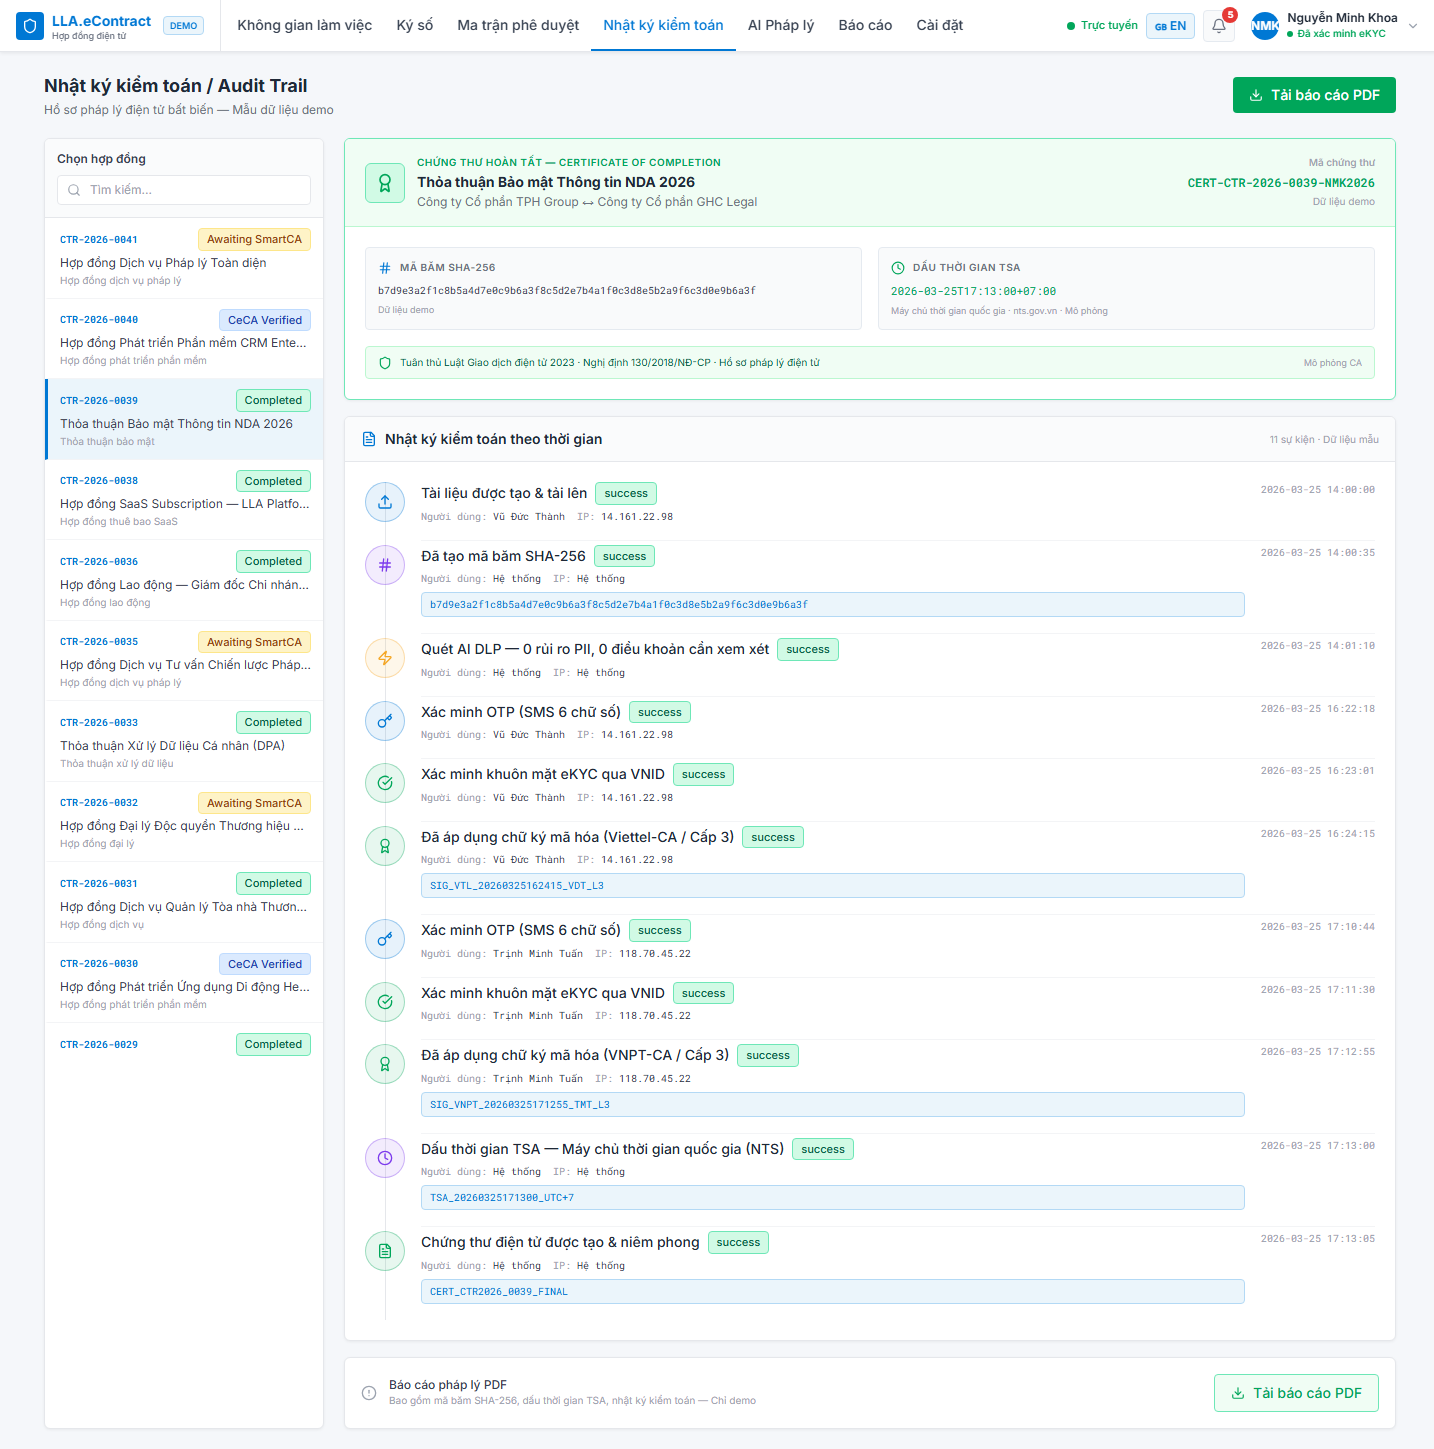
Task: Open Cài đặt tab
Action: tap(940, 25)
